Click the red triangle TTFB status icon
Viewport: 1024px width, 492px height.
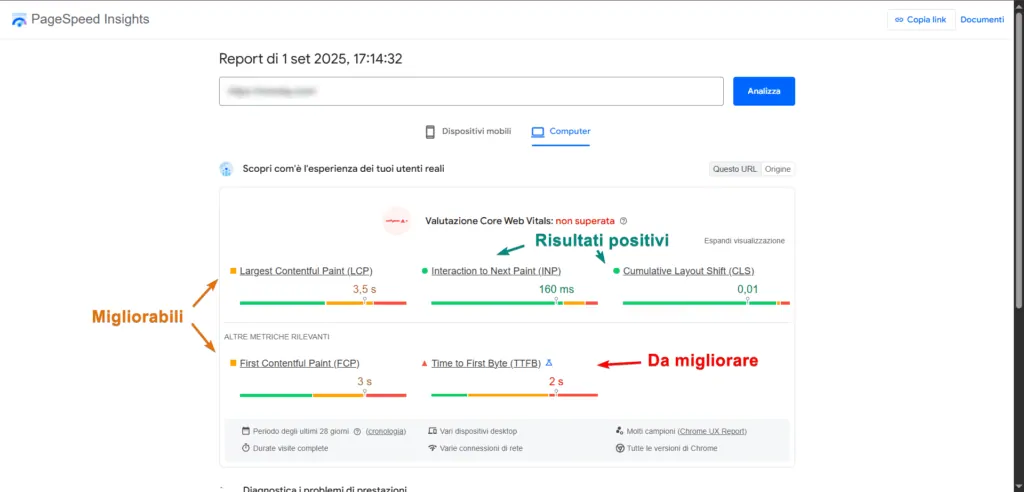424,363
